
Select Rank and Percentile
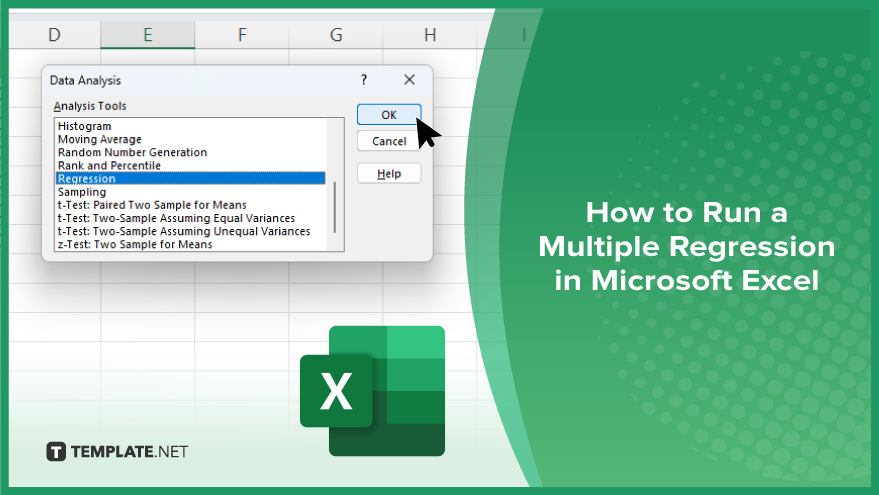[191, 165]
